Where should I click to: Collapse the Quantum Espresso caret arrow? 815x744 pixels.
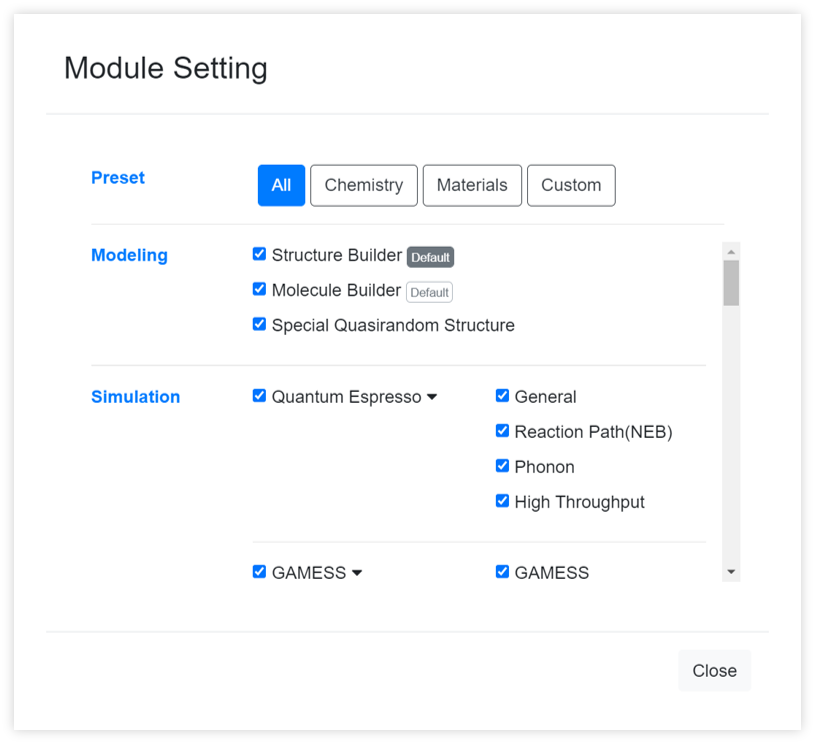pyautogui.click(x=432, y=397)
